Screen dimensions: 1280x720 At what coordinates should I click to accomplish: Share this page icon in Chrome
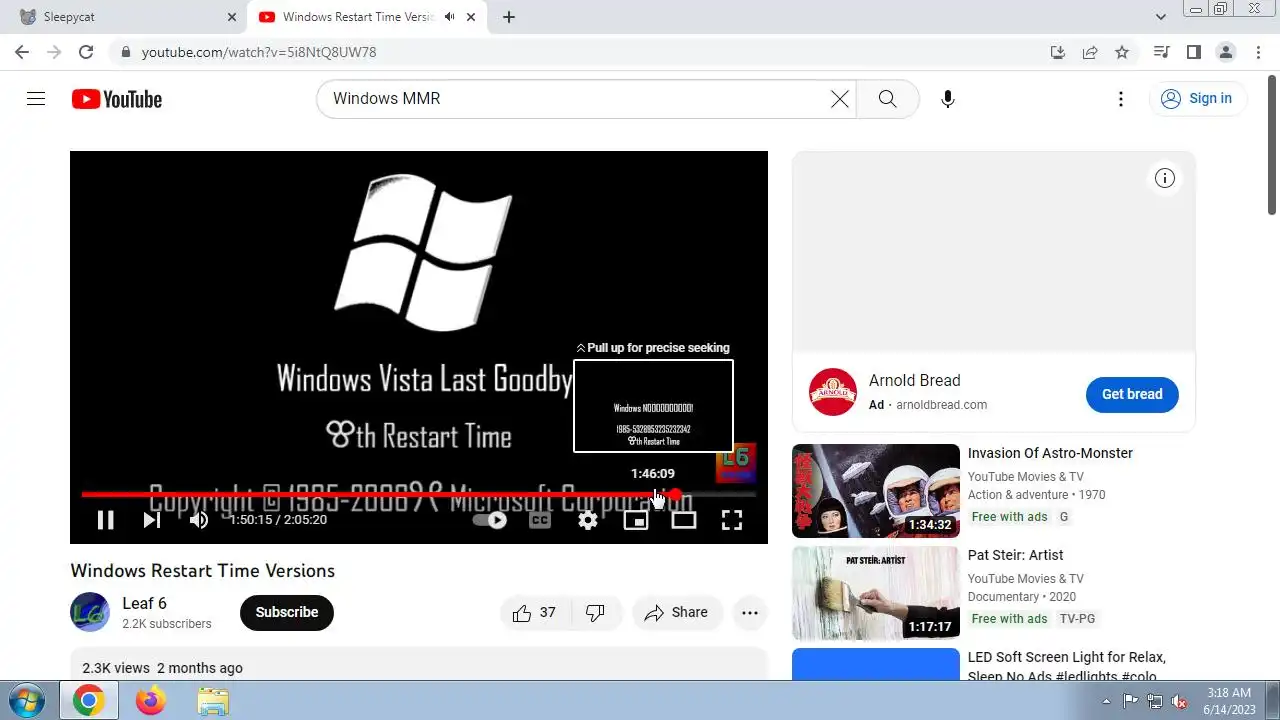point(1090,52)
